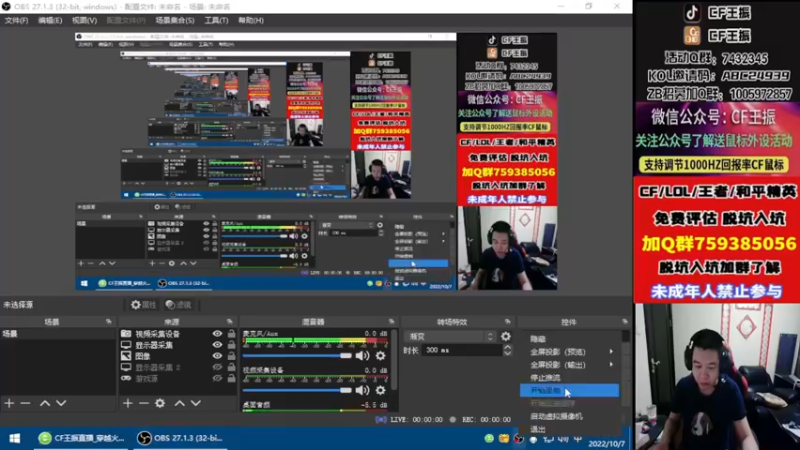Adjust the 麦克风/Aux volume slider

(x=297, y=356)
